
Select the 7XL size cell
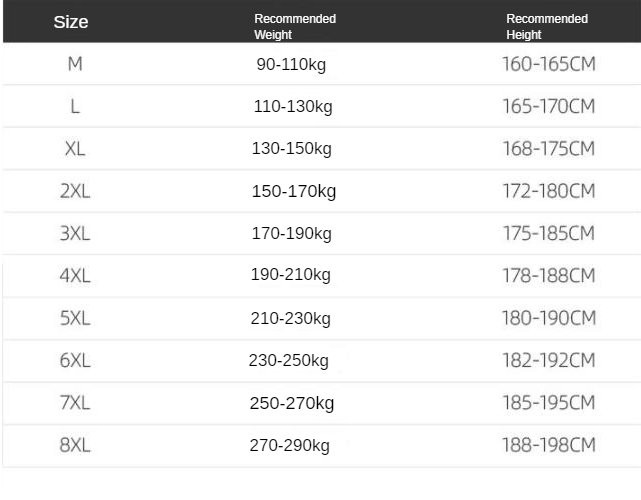pos(75,403)
